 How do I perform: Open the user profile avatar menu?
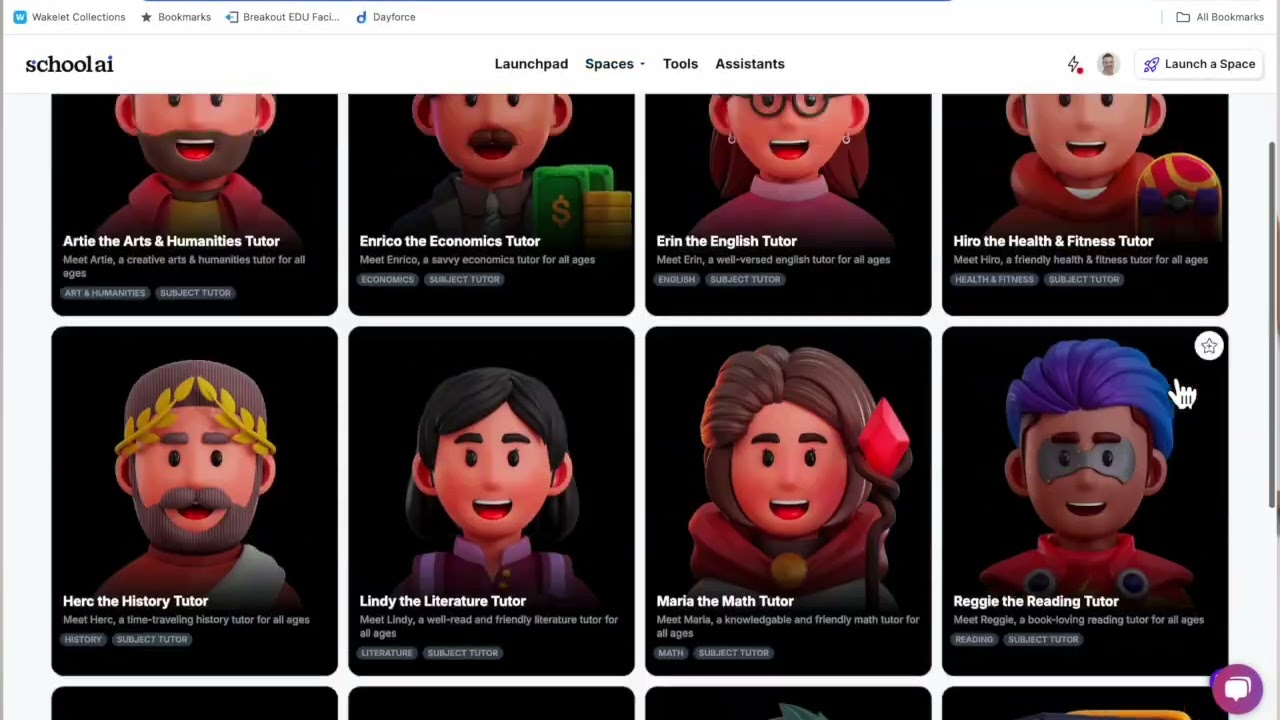click(x=1108, y=64)
